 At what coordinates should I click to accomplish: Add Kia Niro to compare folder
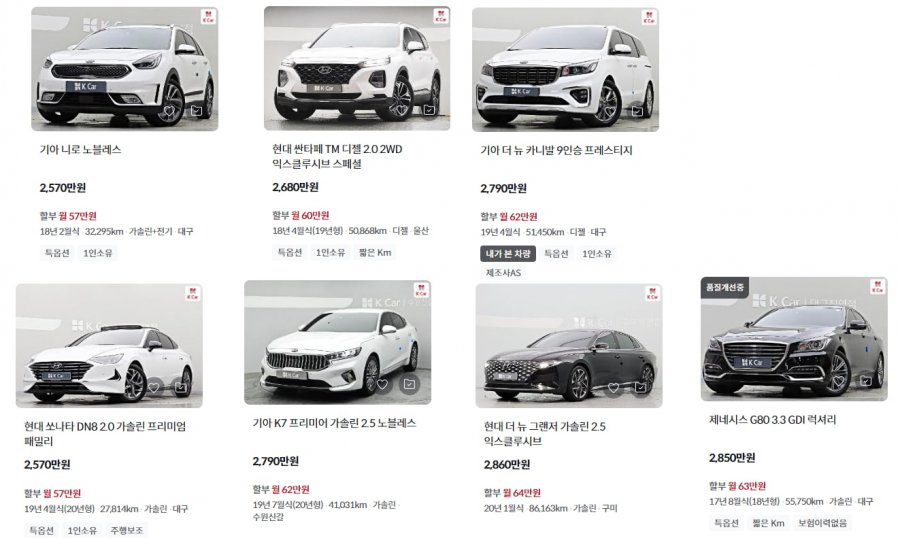[196, 110]
